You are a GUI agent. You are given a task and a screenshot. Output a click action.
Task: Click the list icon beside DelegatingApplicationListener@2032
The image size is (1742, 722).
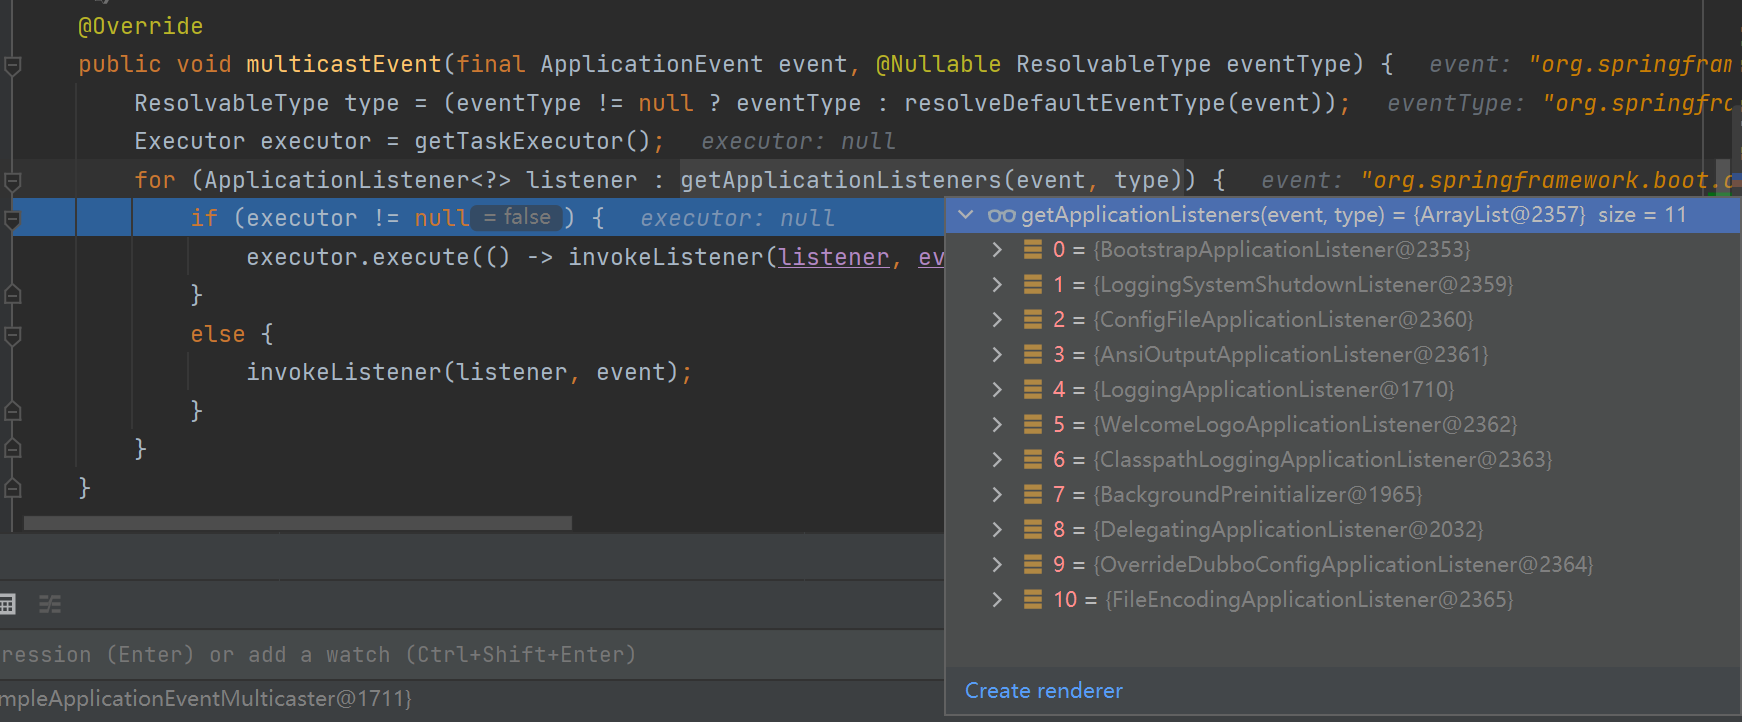point(1033,530)
